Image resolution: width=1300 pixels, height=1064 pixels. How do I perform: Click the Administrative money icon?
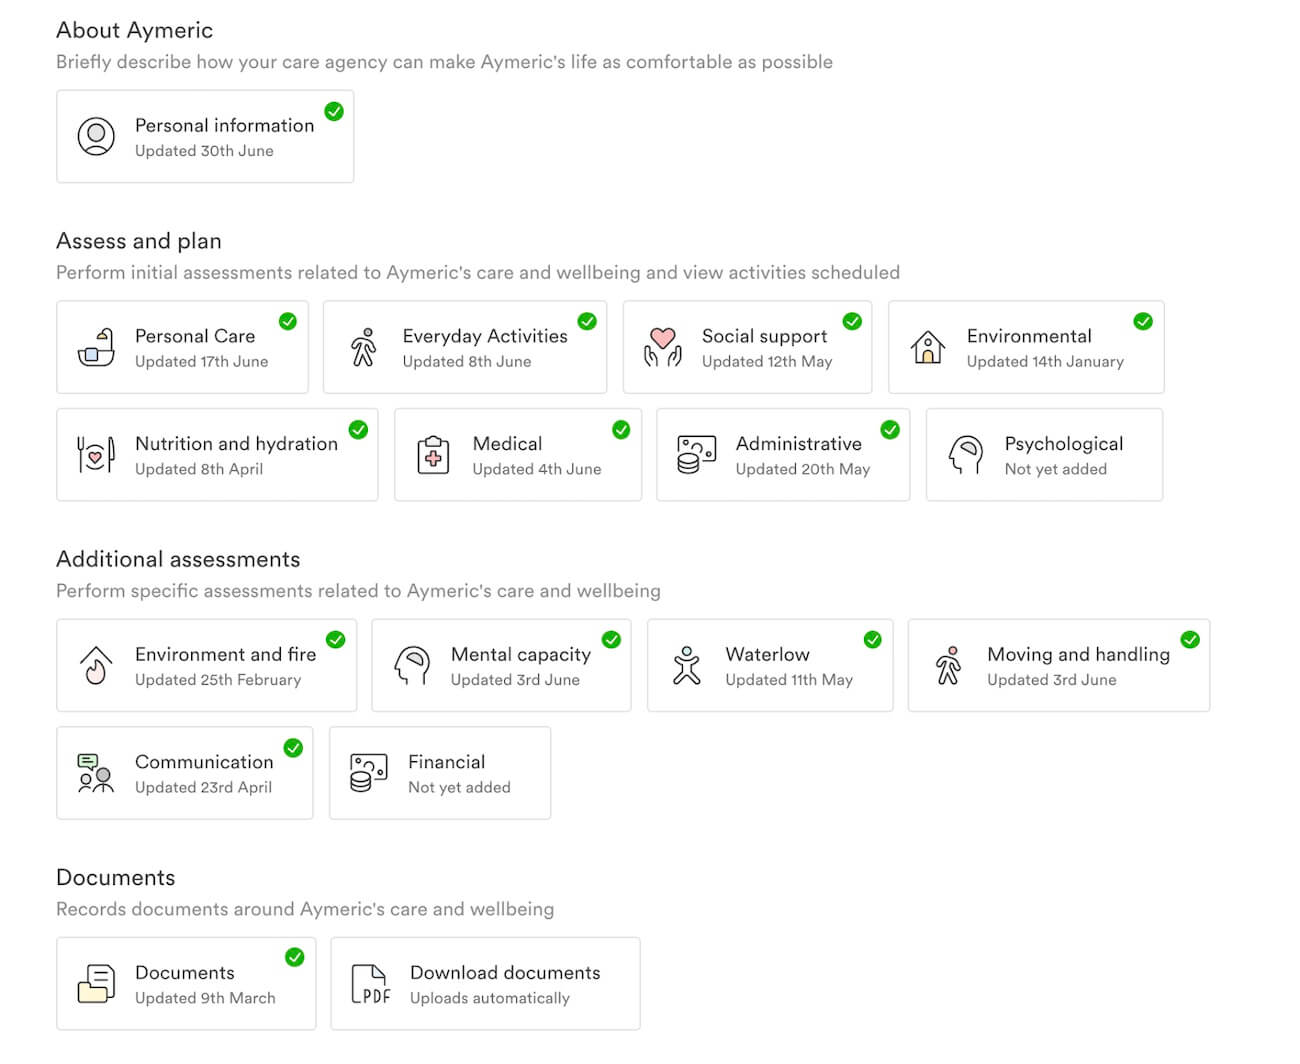pyautogui.click(x=696, y=455)
